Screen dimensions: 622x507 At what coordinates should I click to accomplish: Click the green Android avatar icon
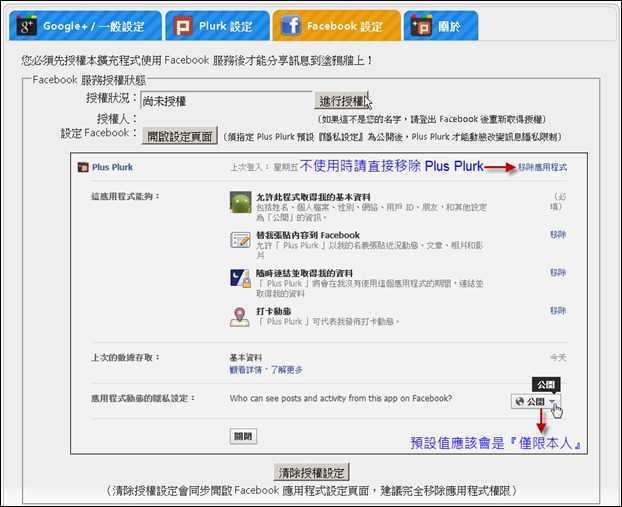point(240,202)
